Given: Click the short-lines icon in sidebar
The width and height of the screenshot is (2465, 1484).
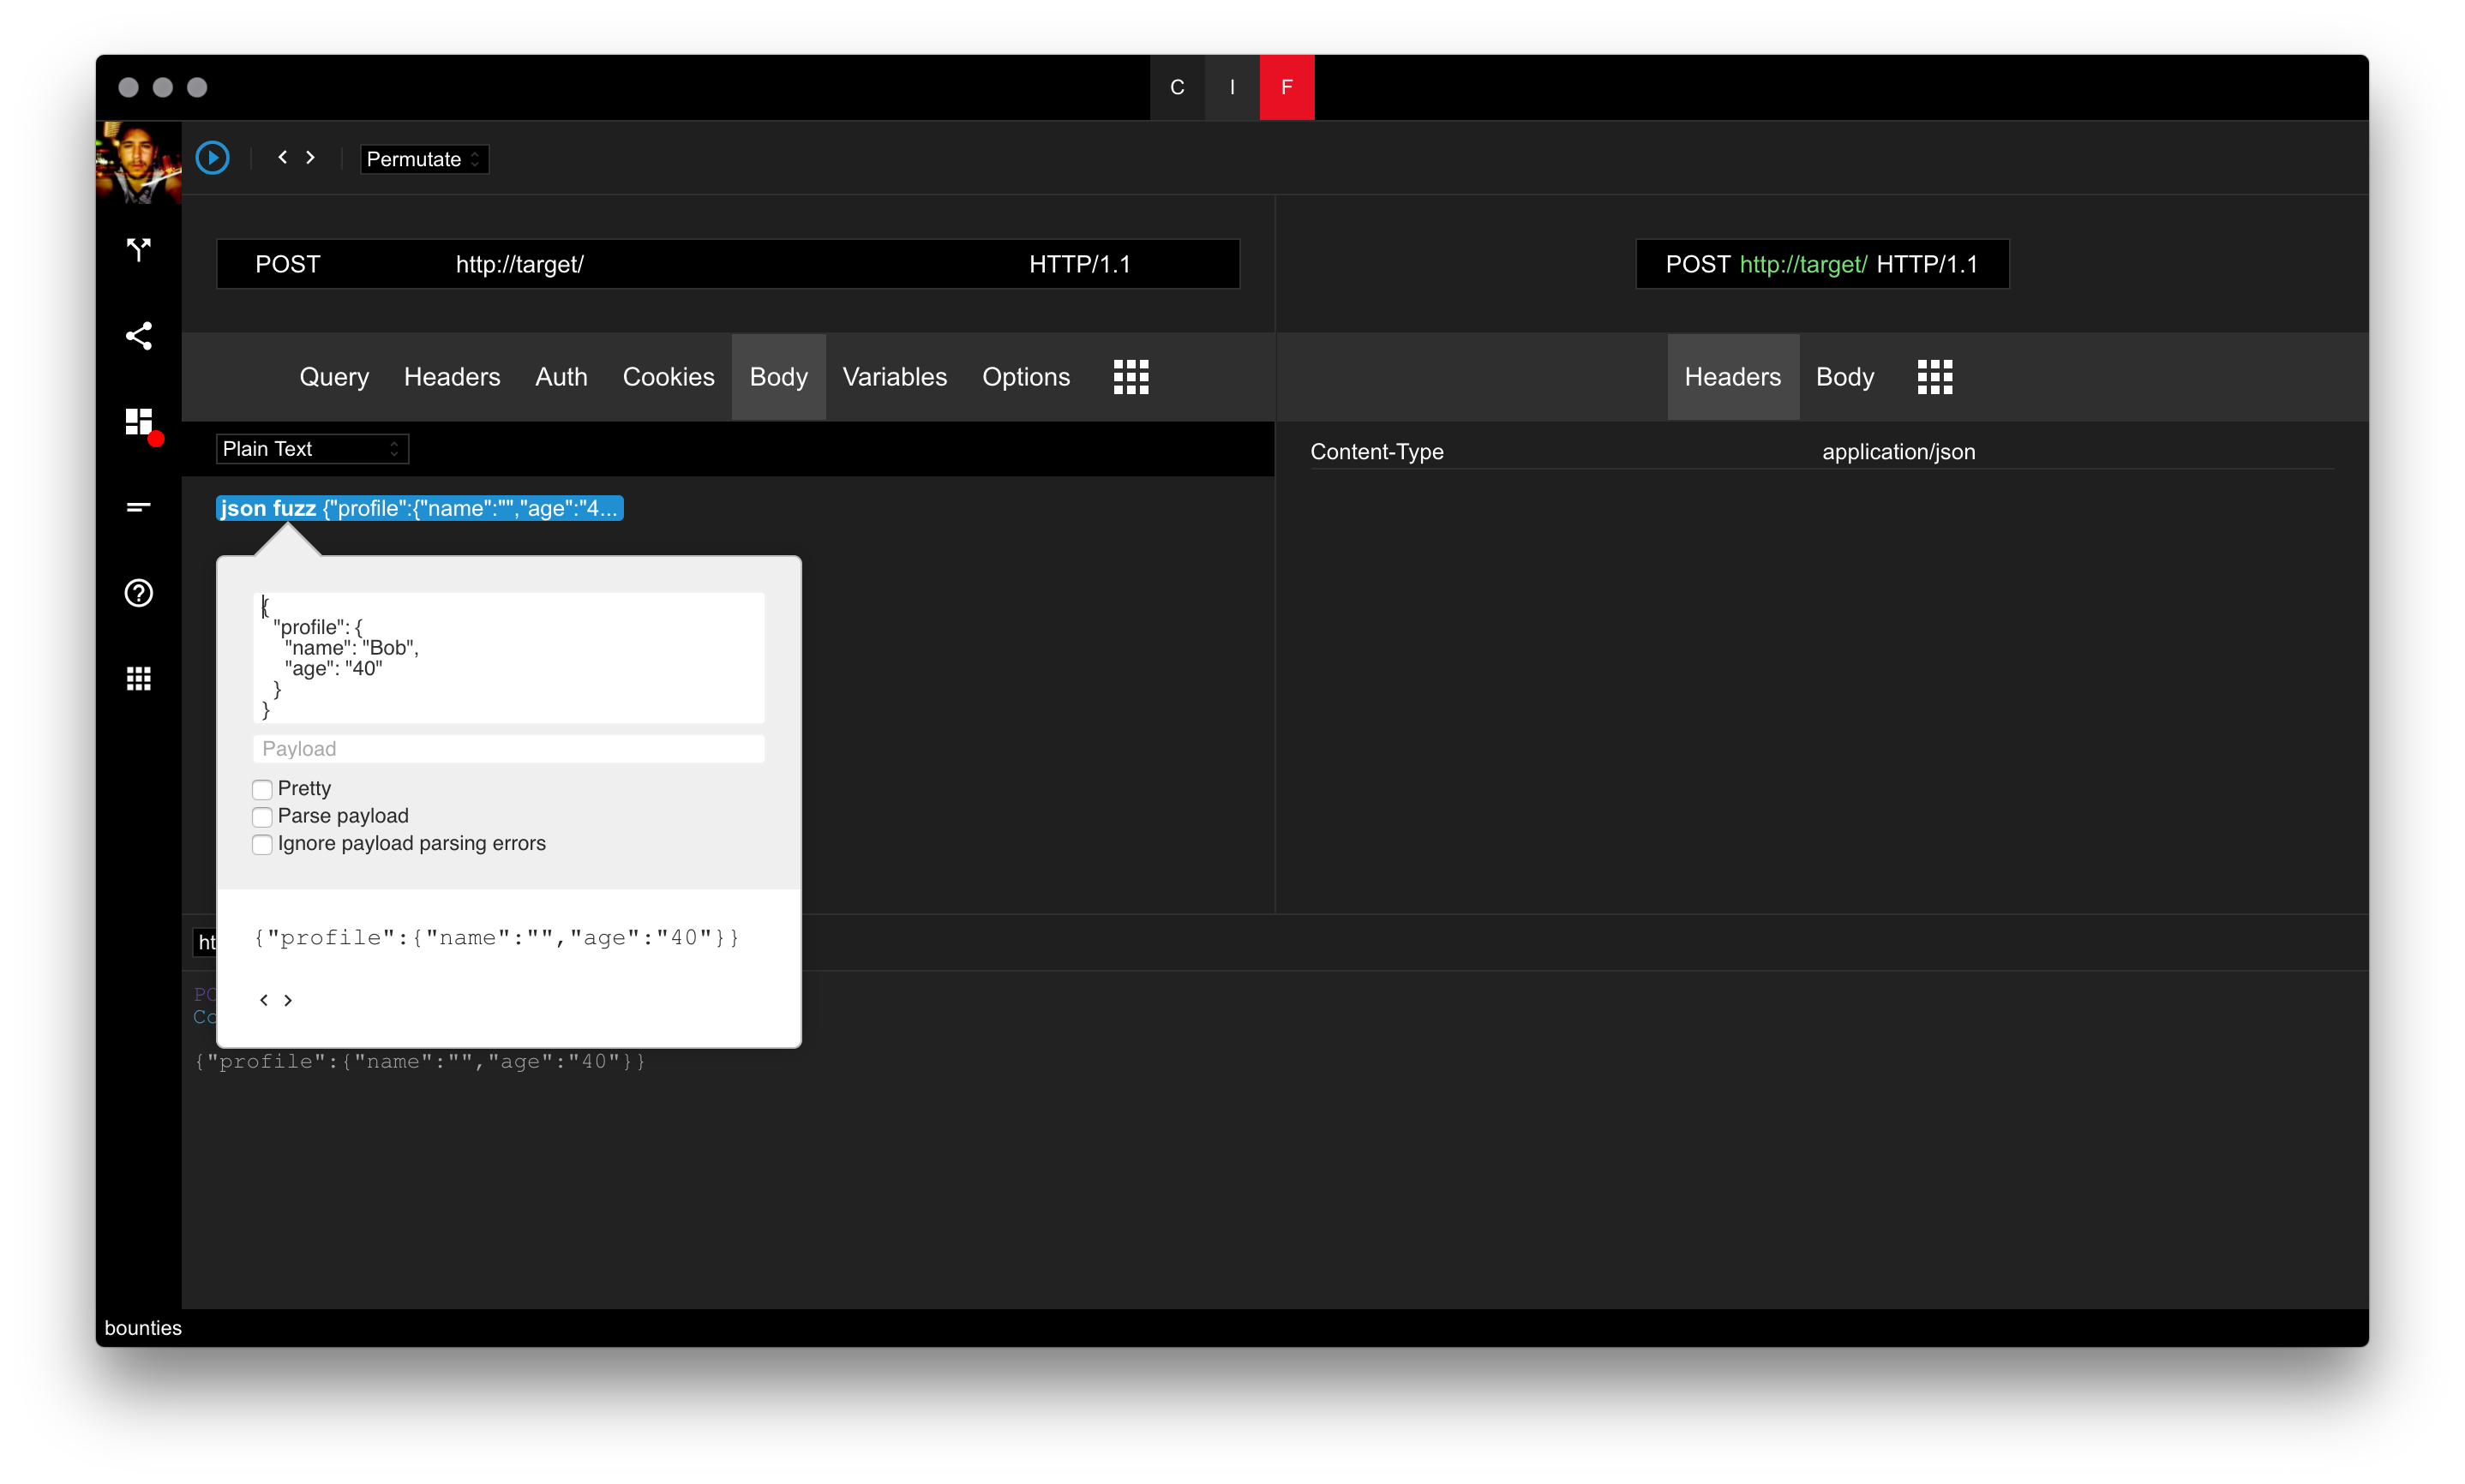Looking at the screenshot, I should tap(139, 508).
